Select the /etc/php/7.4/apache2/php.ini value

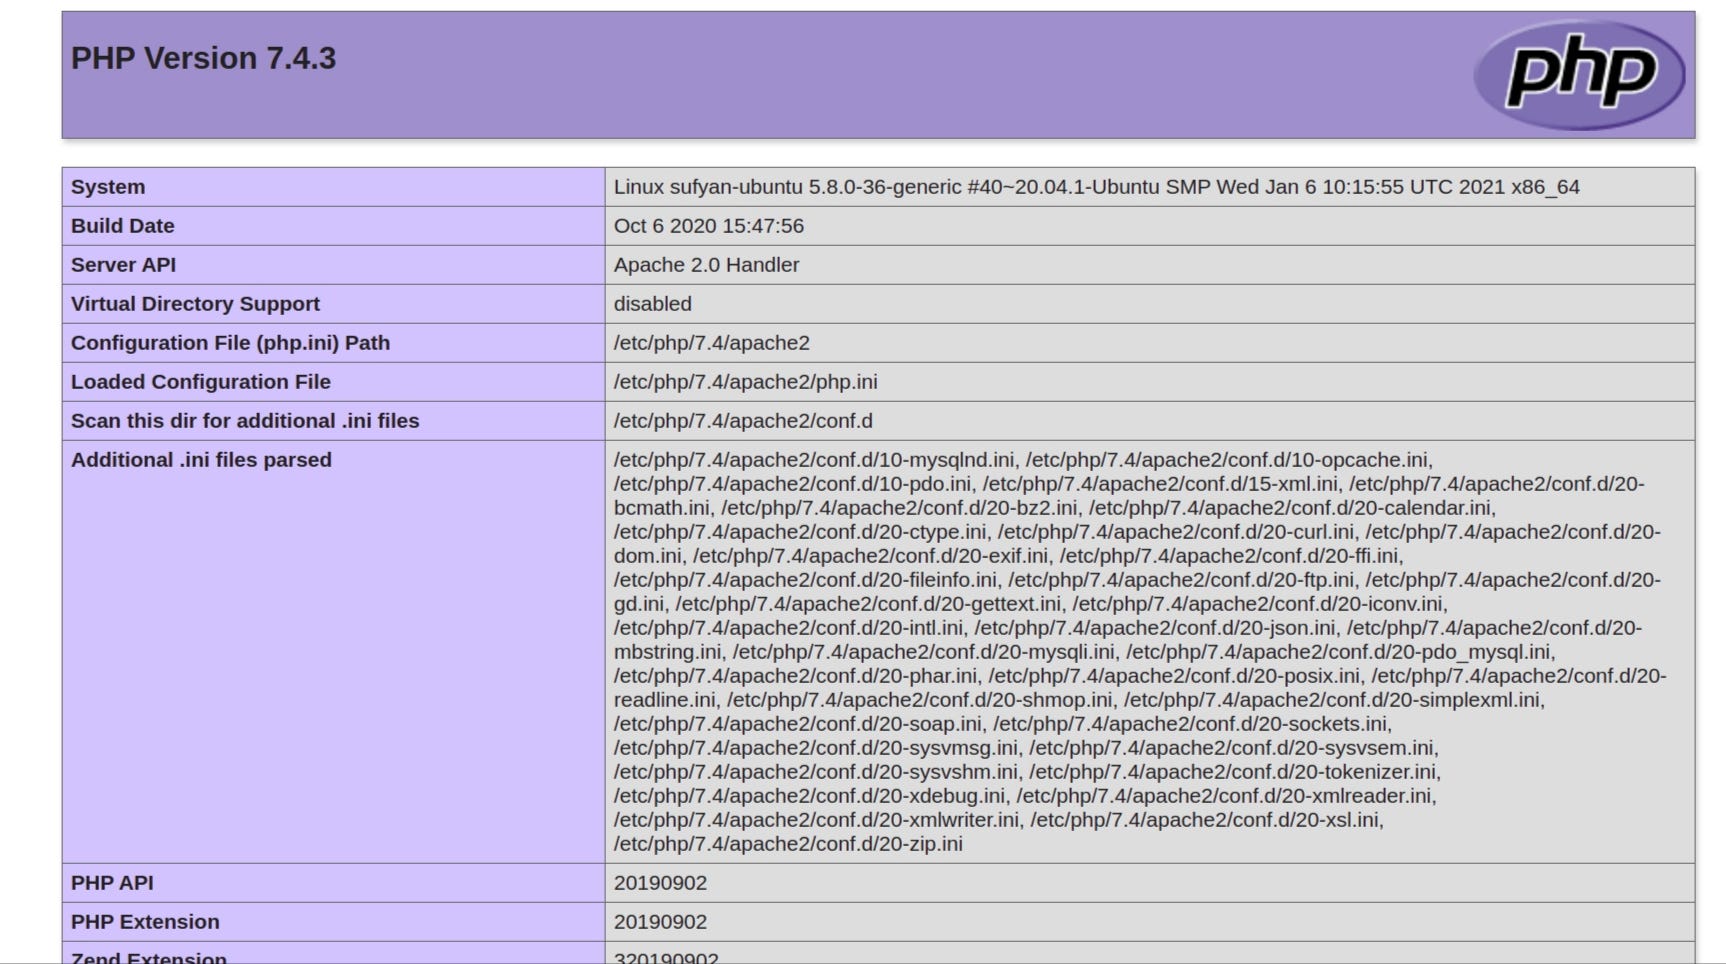[x=746, y=382]
